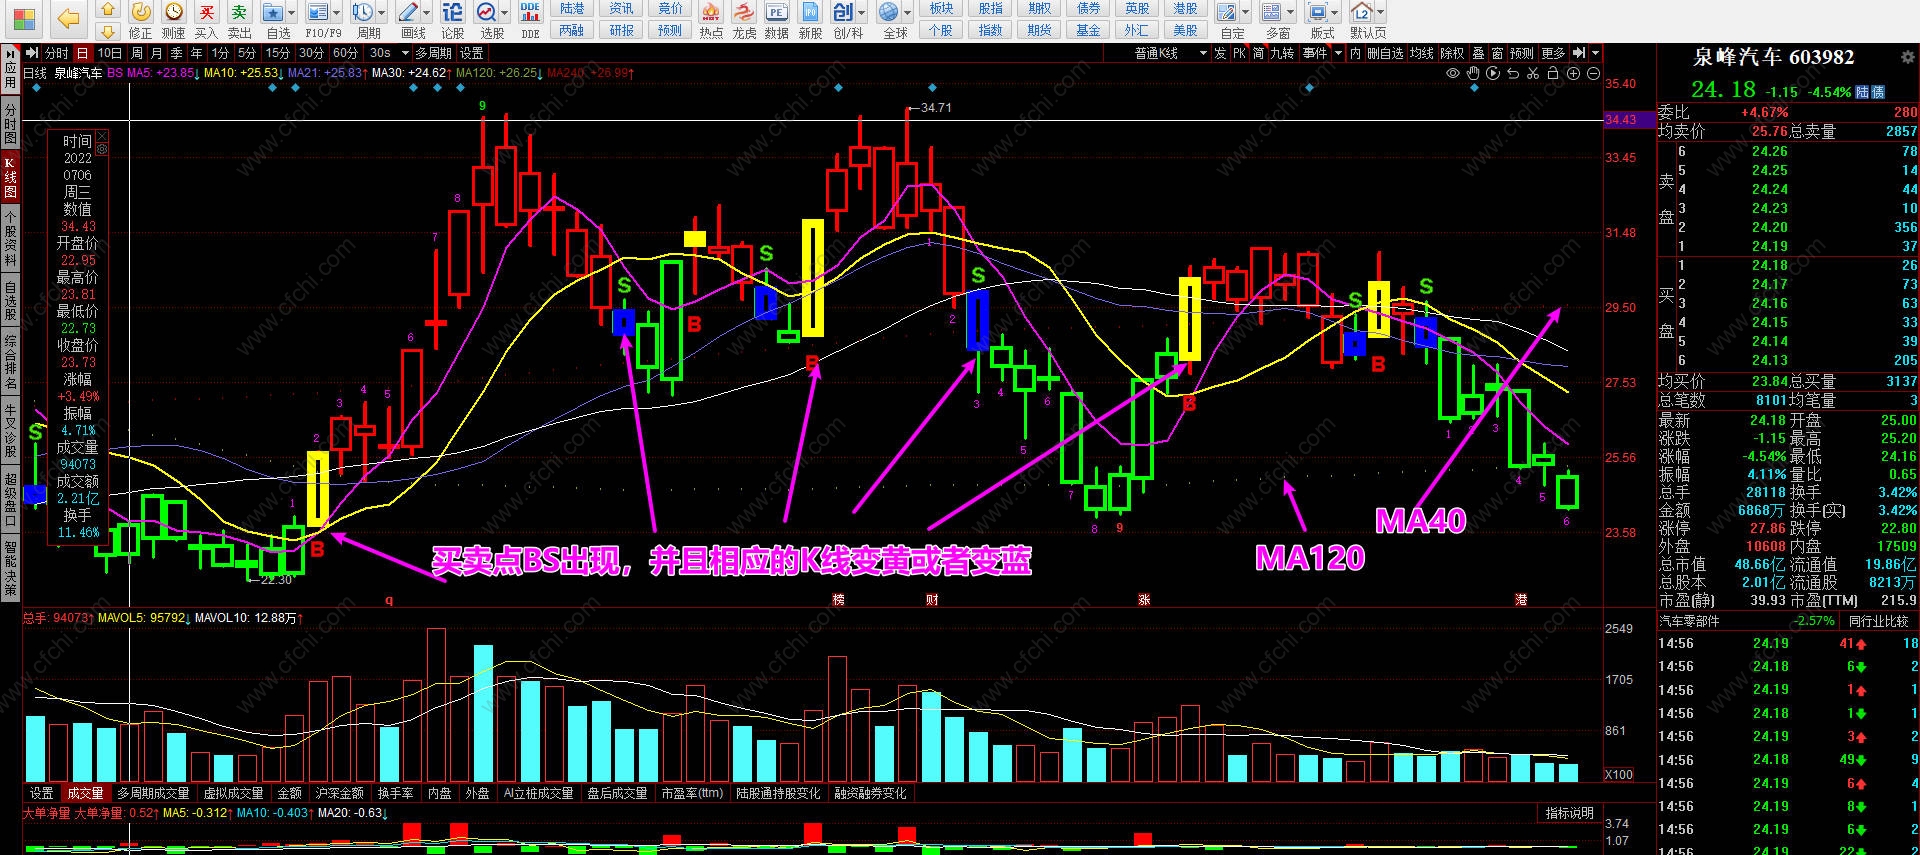Toggle the chart lock icon
Image resolution: width=1920 pixels, height=855 pixels.
coord(1553,73)
